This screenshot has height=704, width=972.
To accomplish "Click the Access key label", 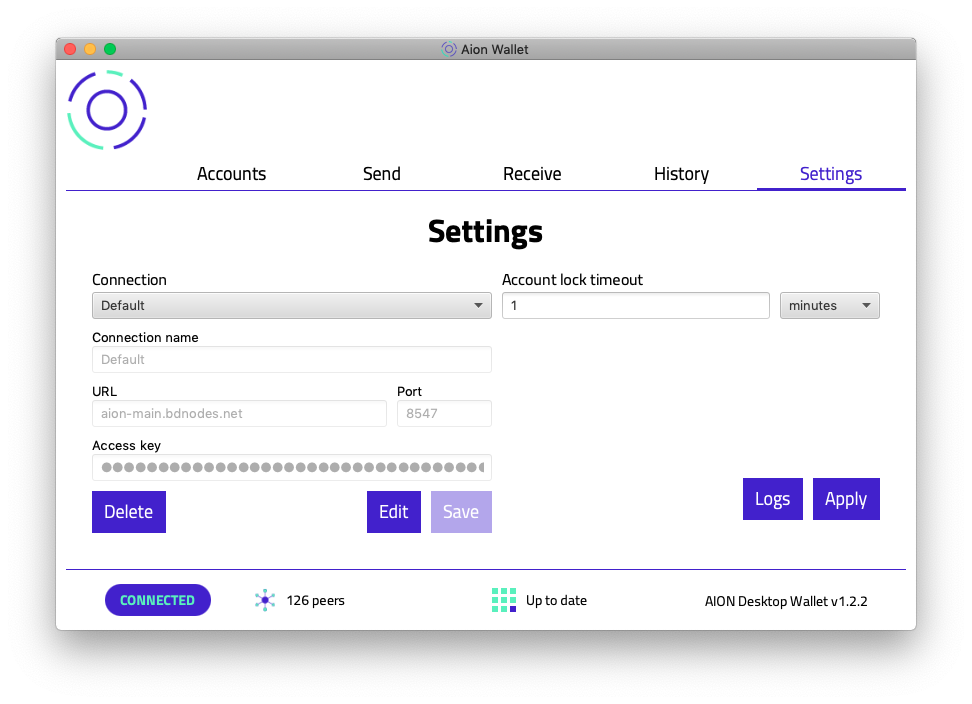I will click(126, 446).
